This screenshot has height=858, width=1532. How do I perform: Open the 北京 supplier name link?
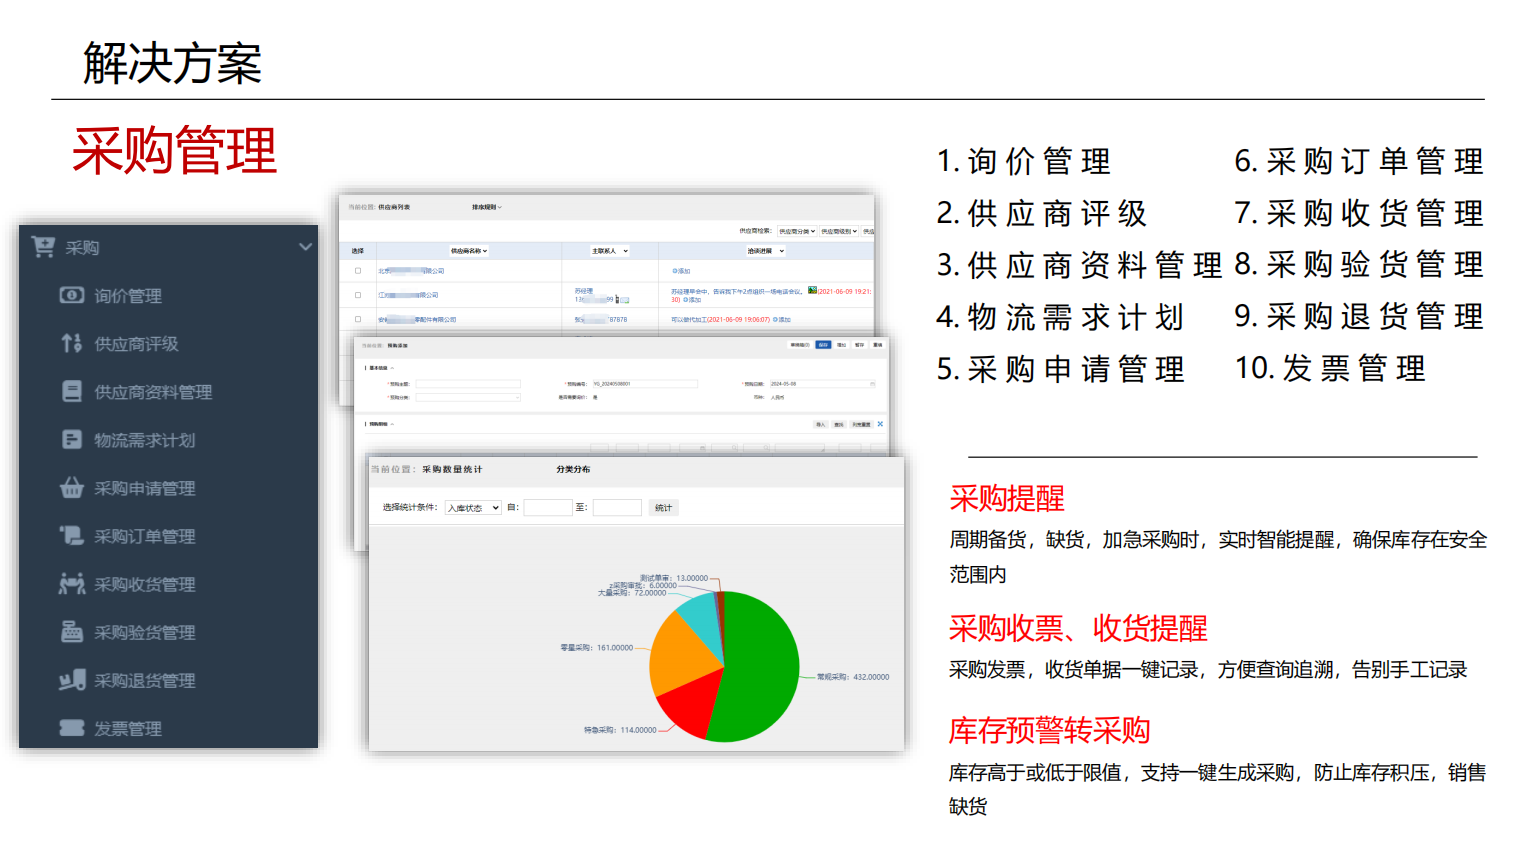[x=411, y=271]
